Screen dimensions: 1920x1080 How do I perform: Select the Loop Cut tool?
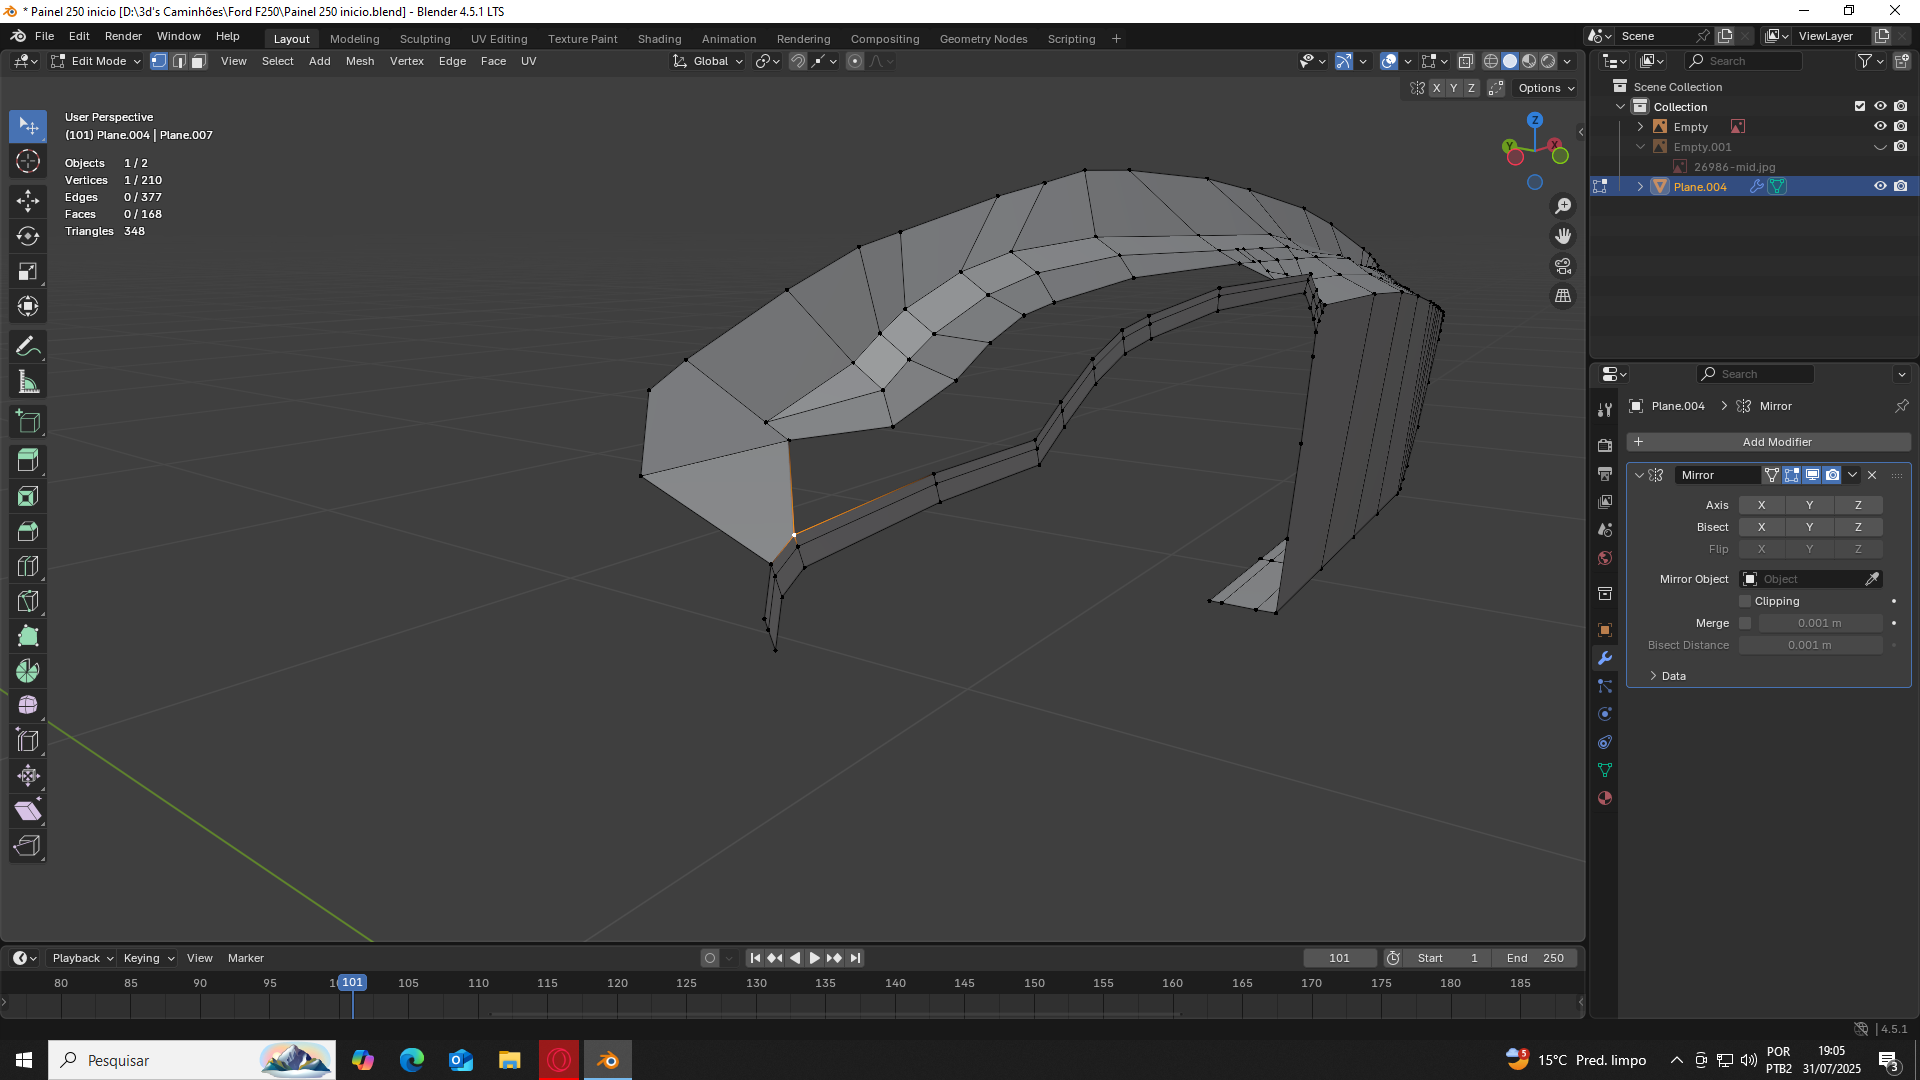tap(28, 566)
